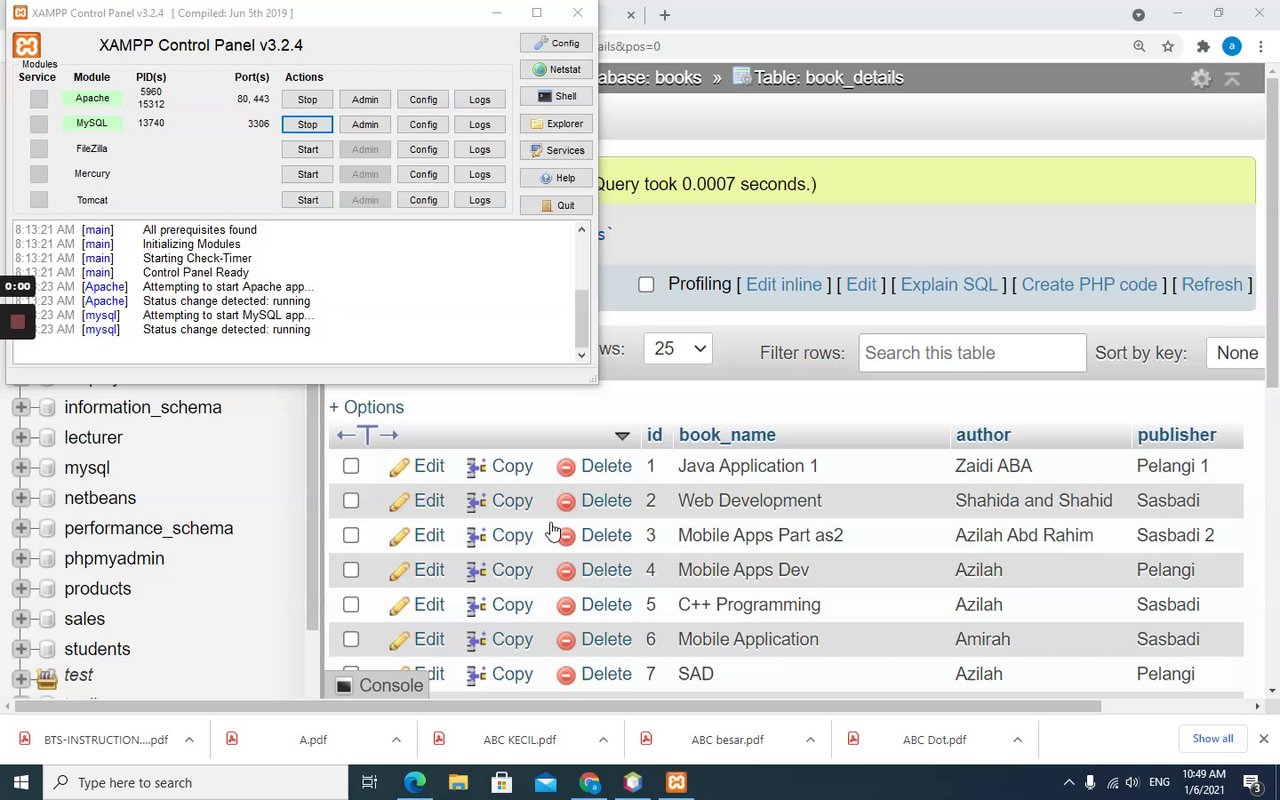The height and width of the screenshot is (800, 1280).
Task: Open a new browser tab
Action: [x=665, y=15]
